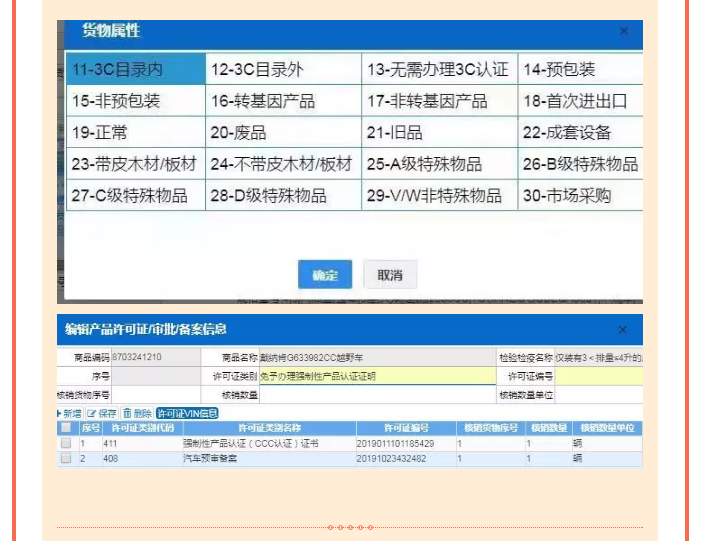The width and height of the screenshot is (701, 541).
Task: Toggle the select-all checkbox in table header
Action: point(66,428)
